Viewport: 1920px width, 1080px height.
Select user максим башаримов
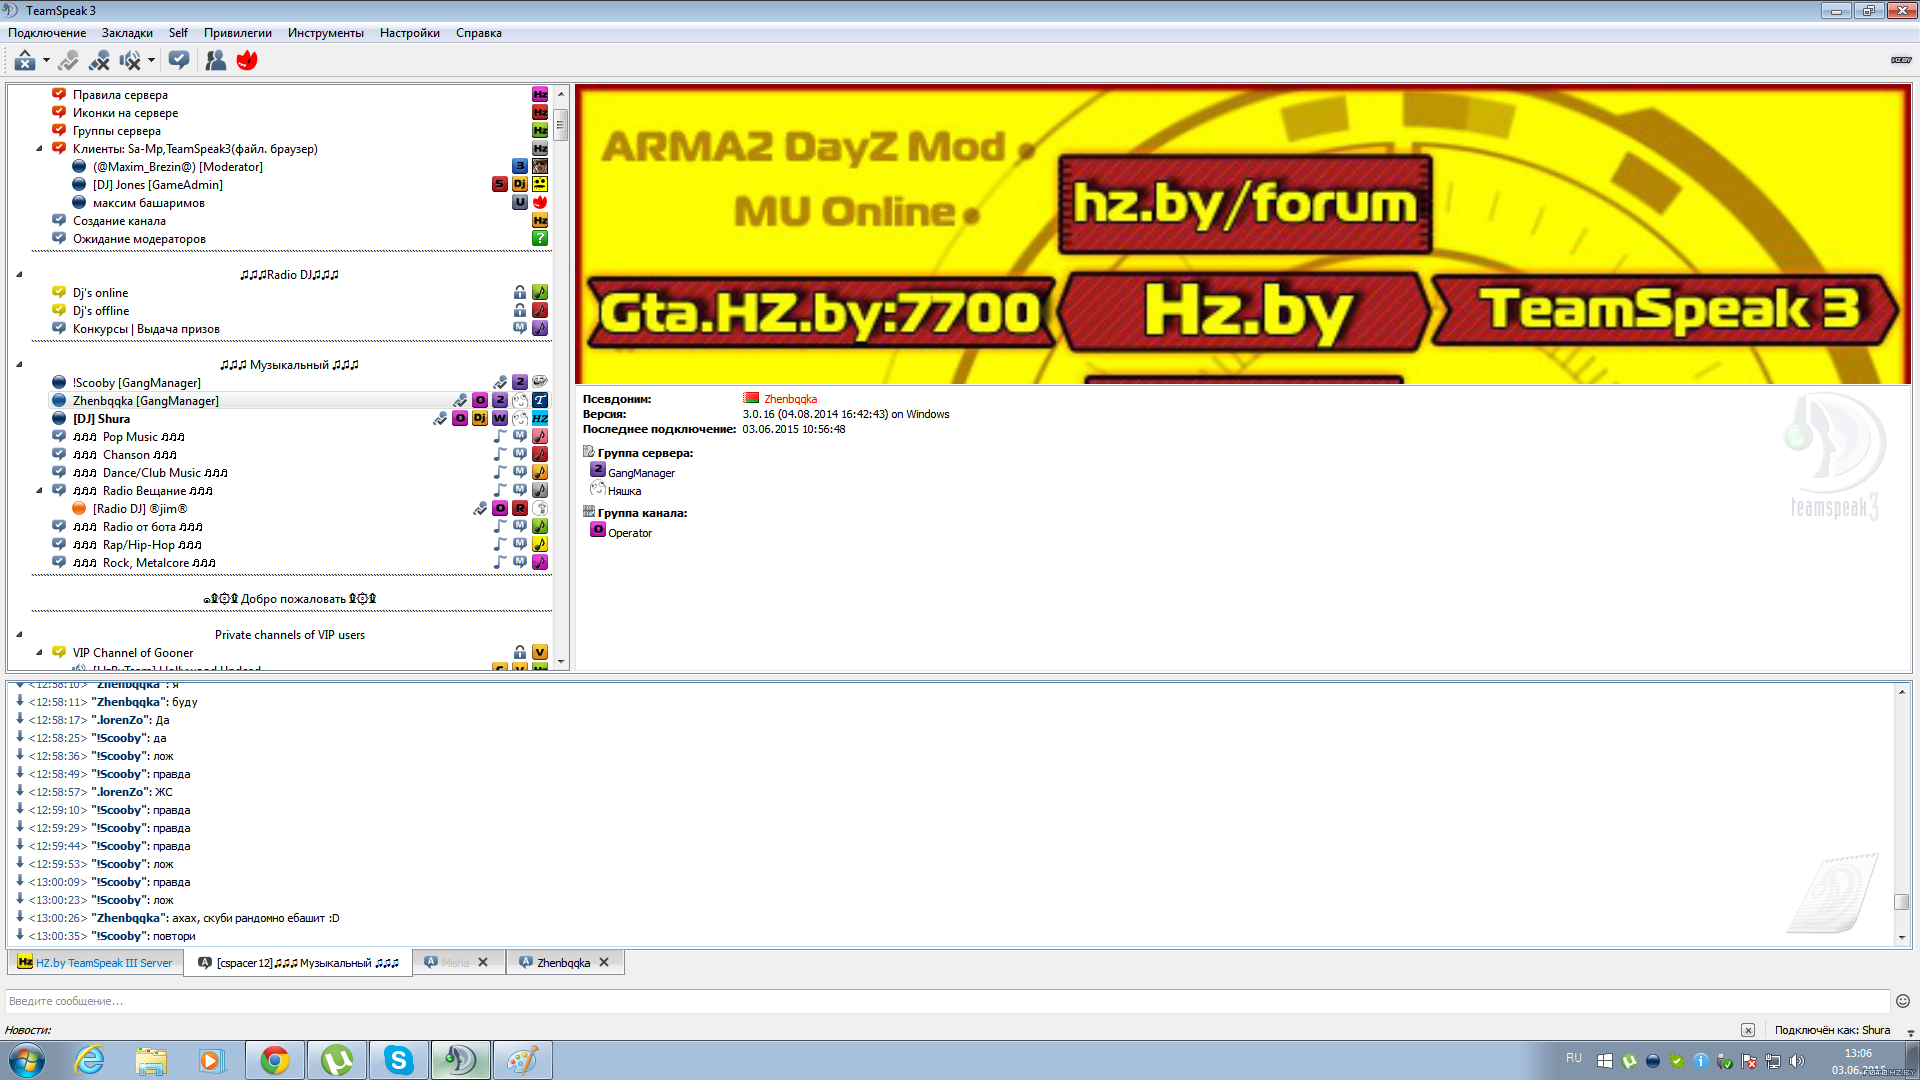click(149, 203)
